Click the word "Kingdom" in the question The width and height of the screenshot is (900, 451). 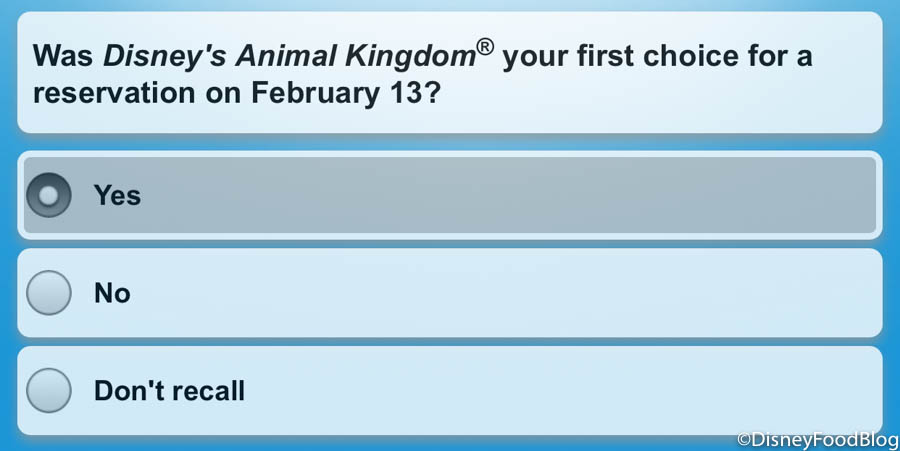click(x=418, y=57)
